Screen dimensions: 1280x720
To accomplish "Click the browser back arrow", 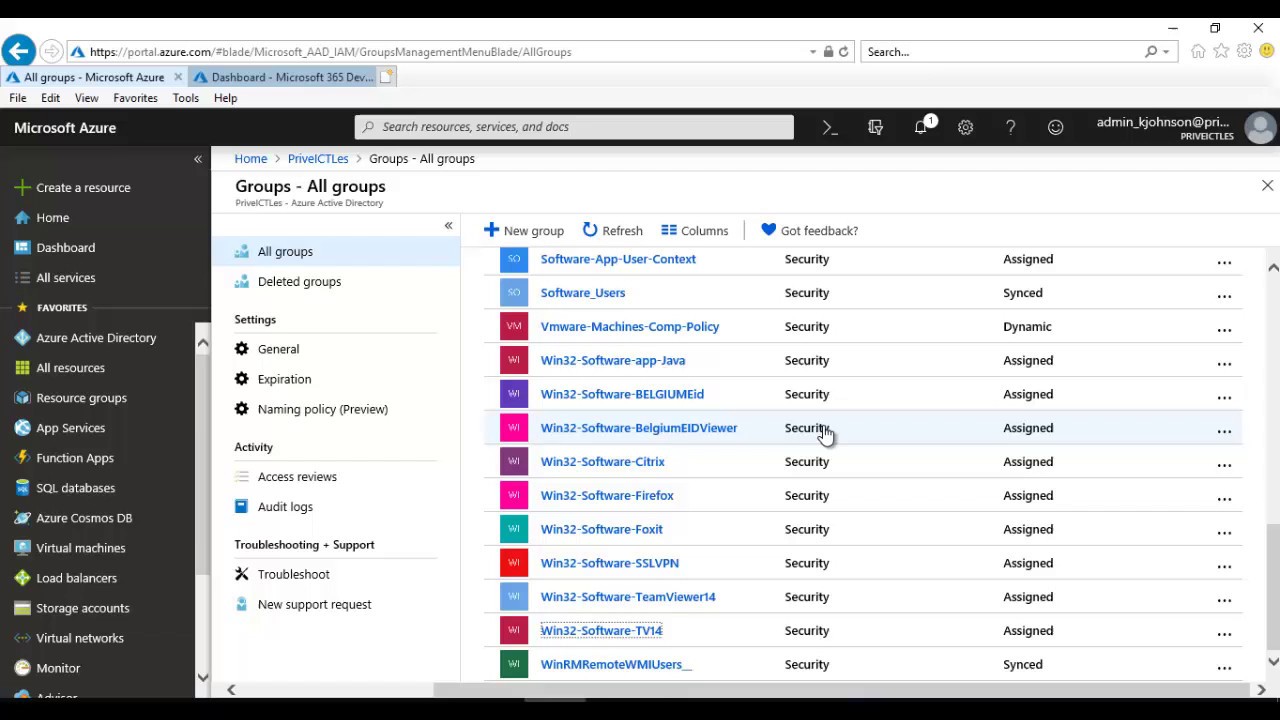I will pyautogui.click(x=18, y=51).
